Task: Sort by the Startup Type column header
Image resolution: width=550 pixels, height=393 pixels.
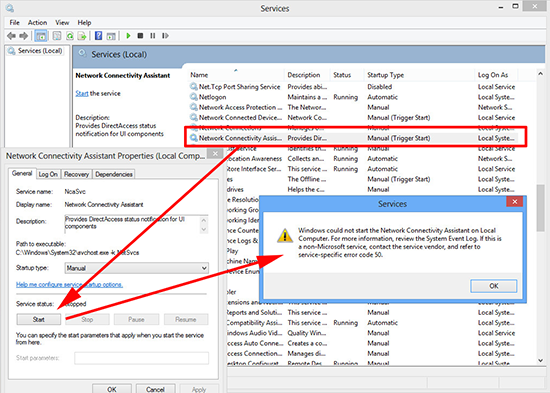Action: pyautogui.click(x=385, y=75)
